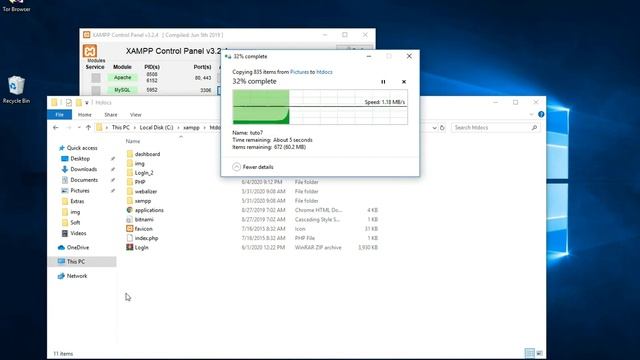The height and width of the screenshot is (360, 640).
Task: Open the address bar history dropdown
Action: coord(434,128)
